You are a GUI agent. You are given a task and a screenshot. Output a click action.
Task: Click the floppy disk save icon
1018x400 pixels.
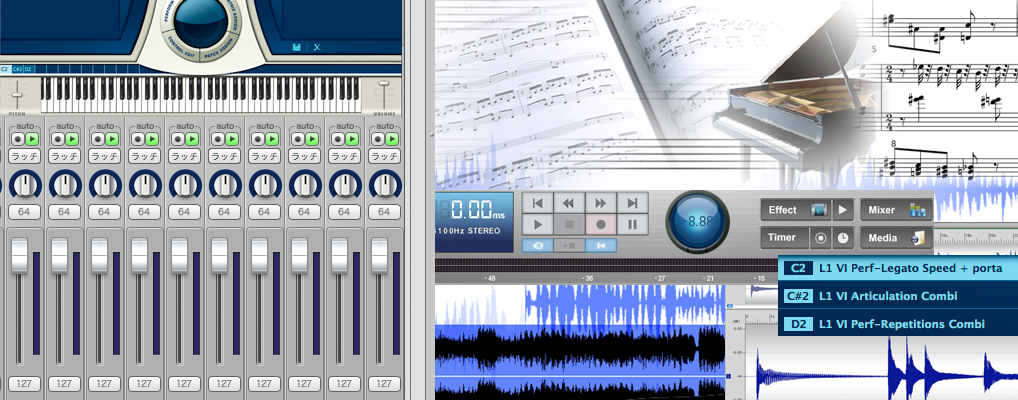[296, 47]
